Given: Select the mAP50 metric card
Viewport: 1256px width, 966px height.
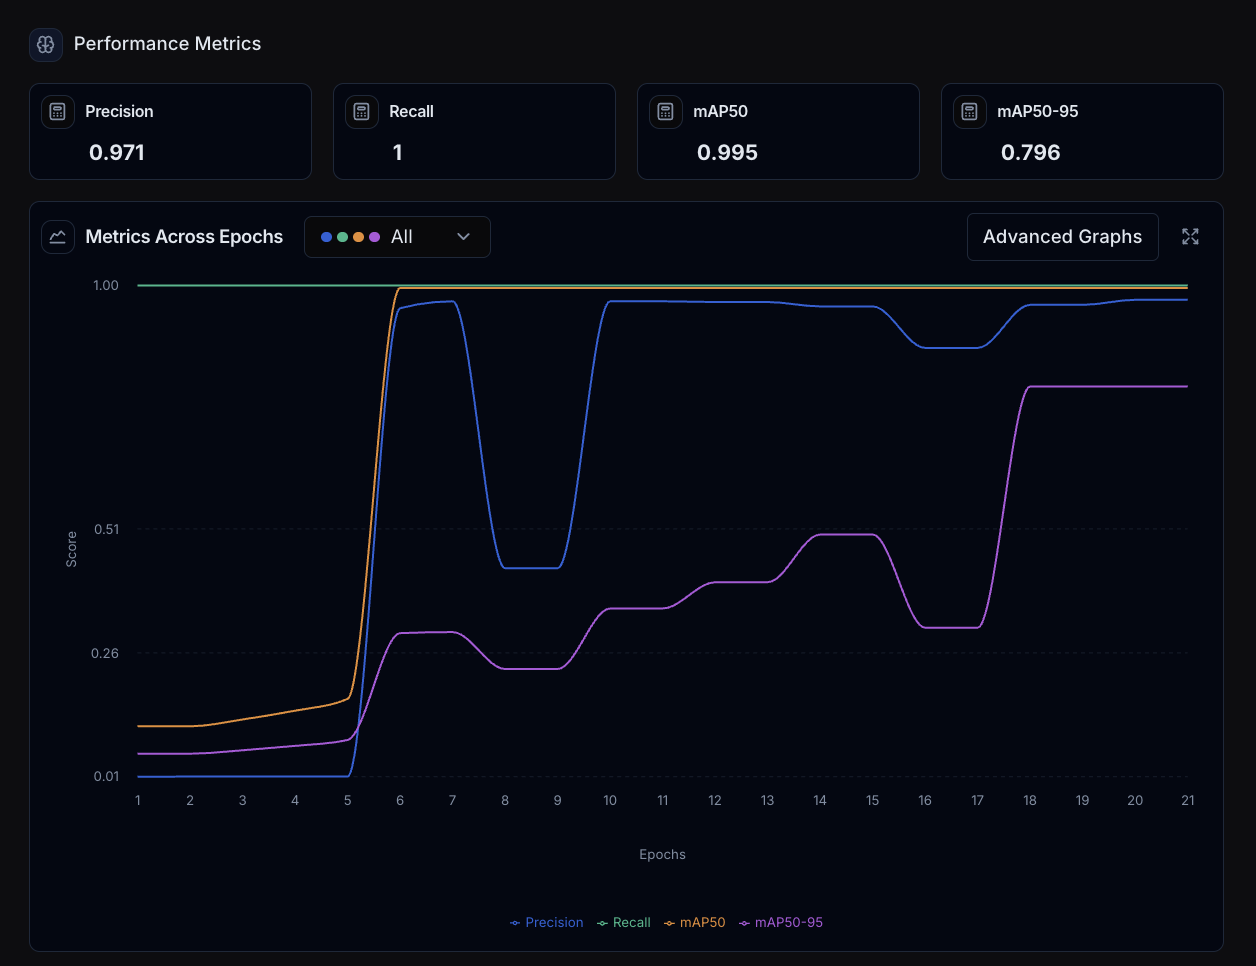Looking at the screenshot, I should coord(778,131).
